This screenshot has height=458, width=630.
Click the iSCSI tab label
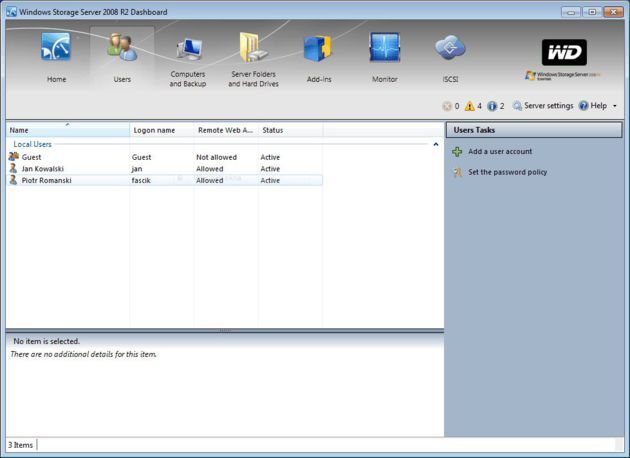[450, 79]
